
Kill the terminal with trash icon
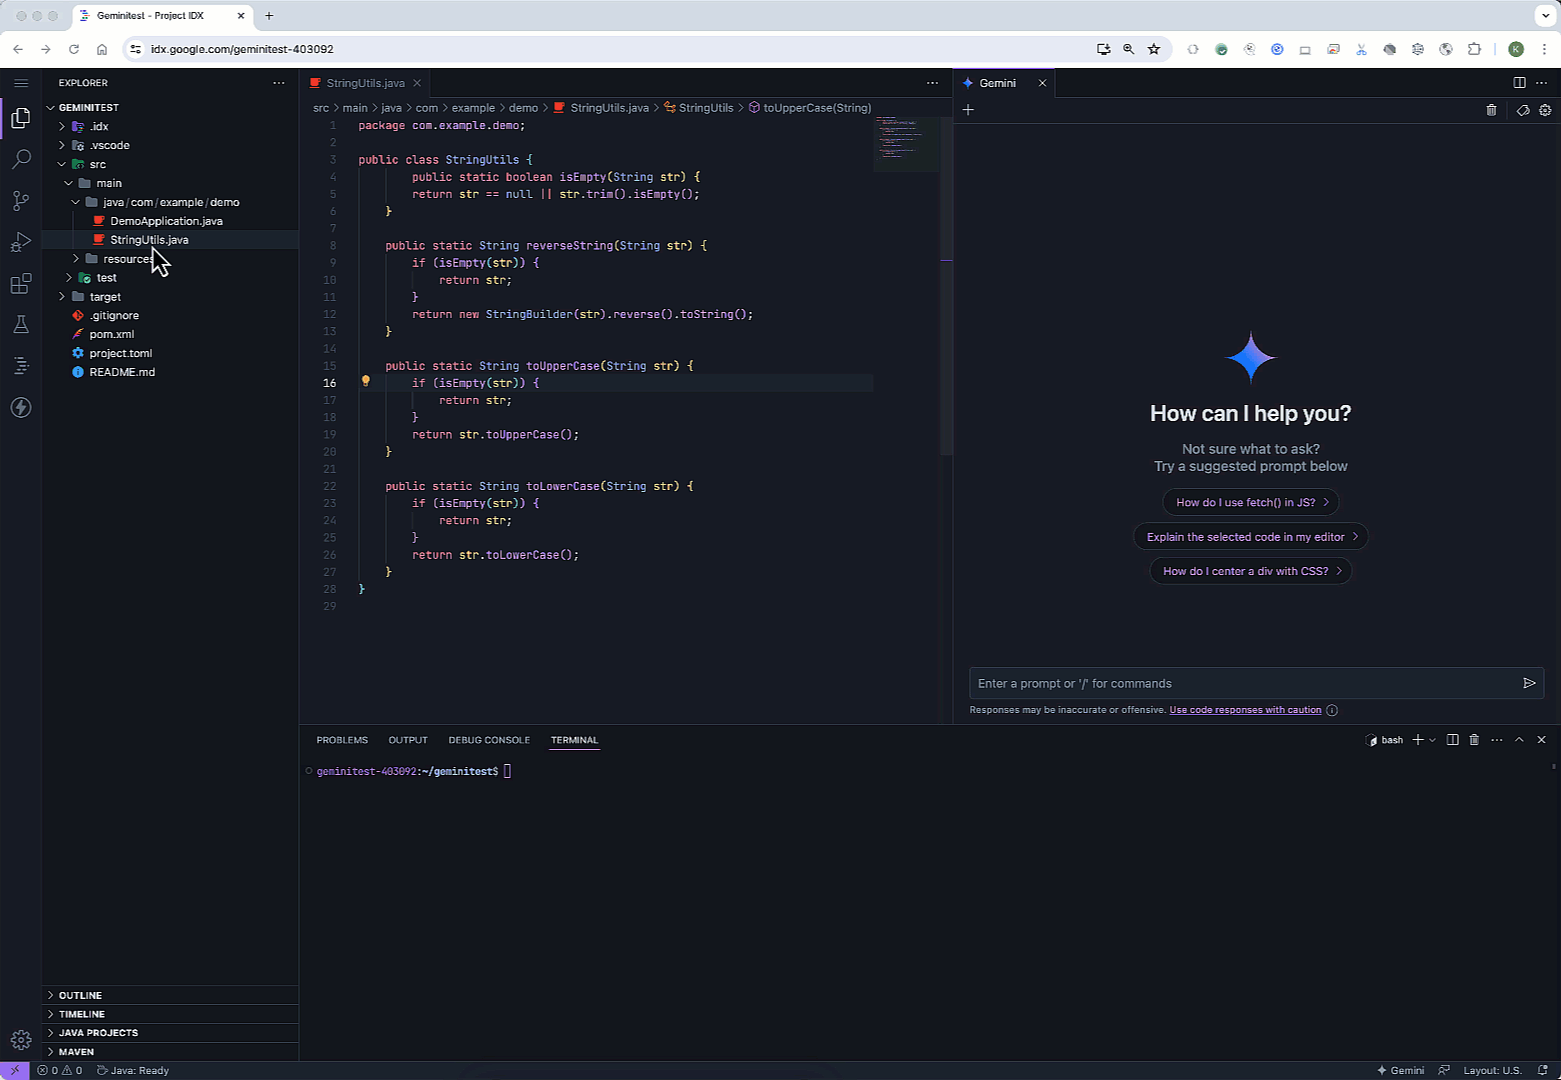1474,740
